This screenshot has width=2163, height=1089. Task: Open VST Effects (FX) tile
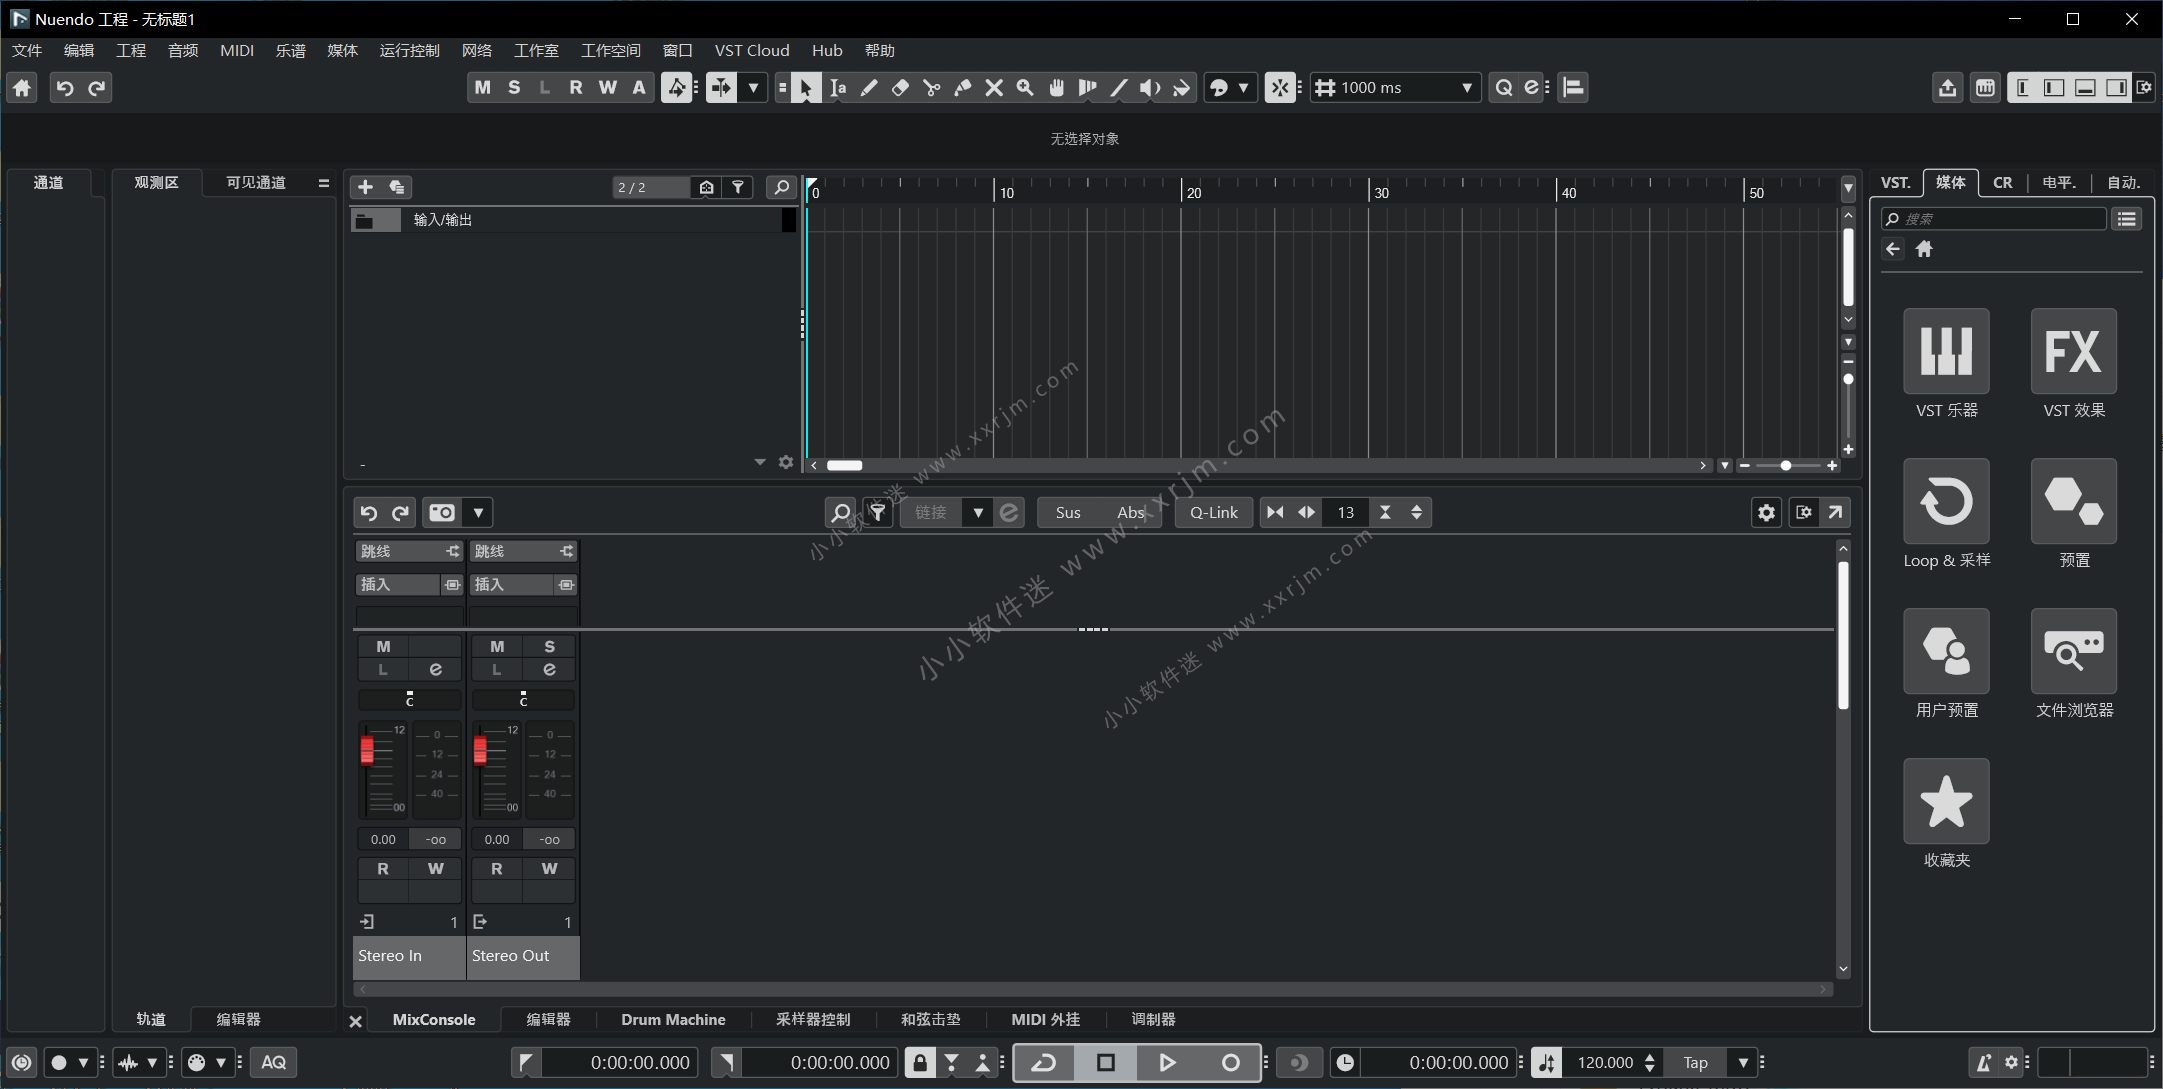(x=2073, y=351)
